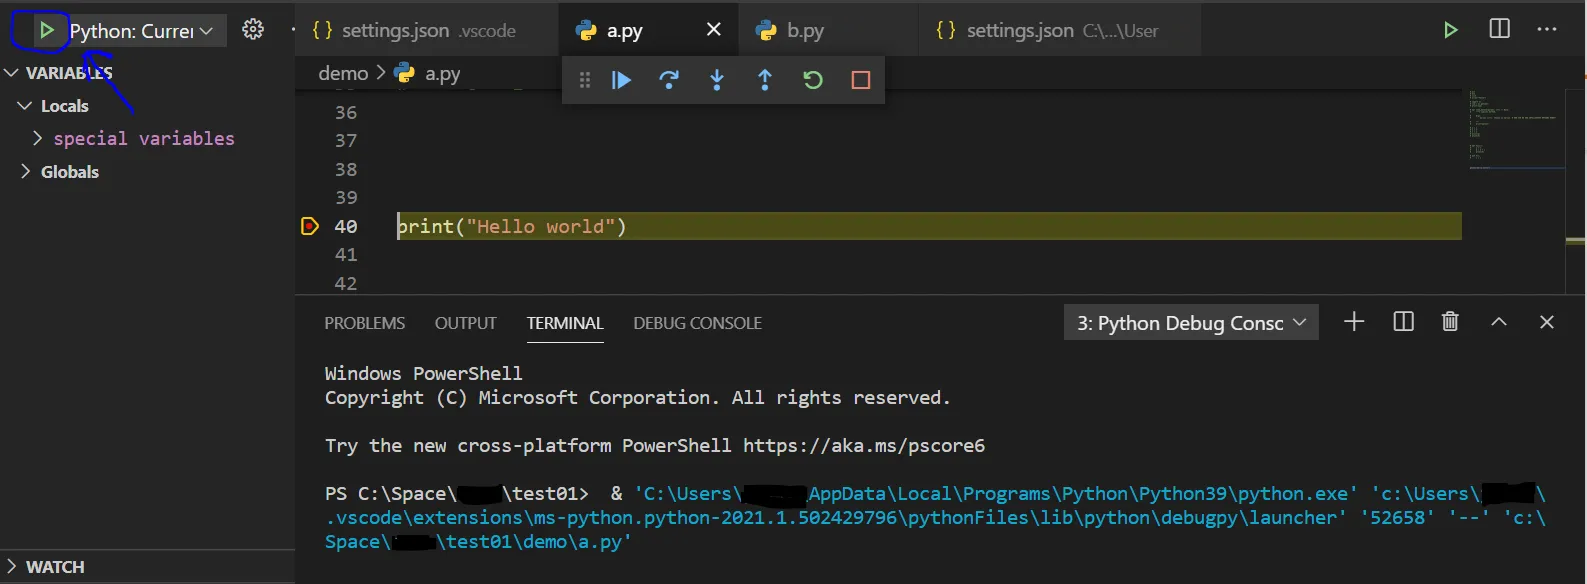
Task: Click the https://aka.ms/pscore6 terminal link
Action: tap(864, 445)
